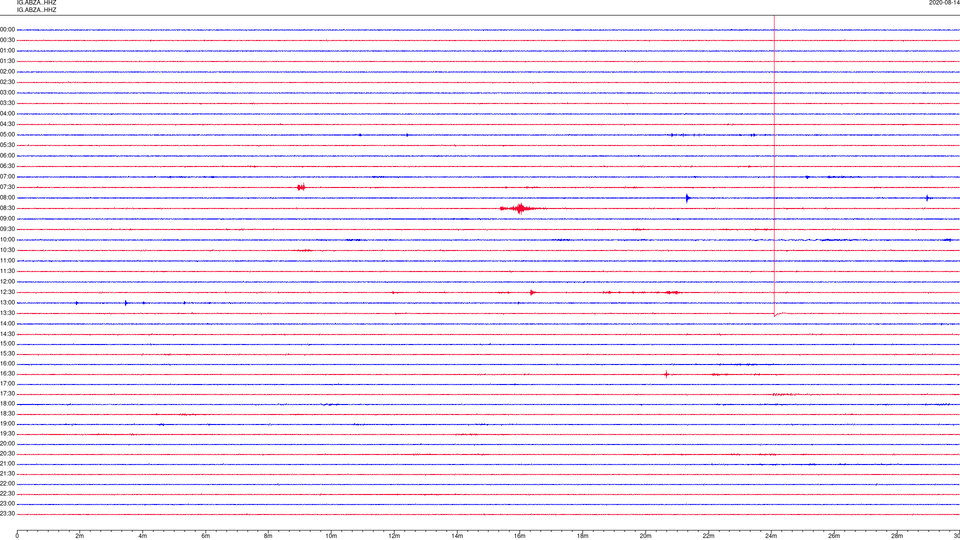Select the 01:30 row label
This screenshot has height=540, width=960.
click(7, 61)
